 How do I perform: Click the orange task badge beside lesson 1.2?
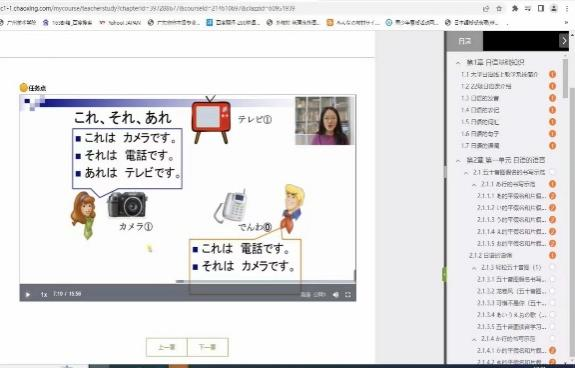(552, 87)
